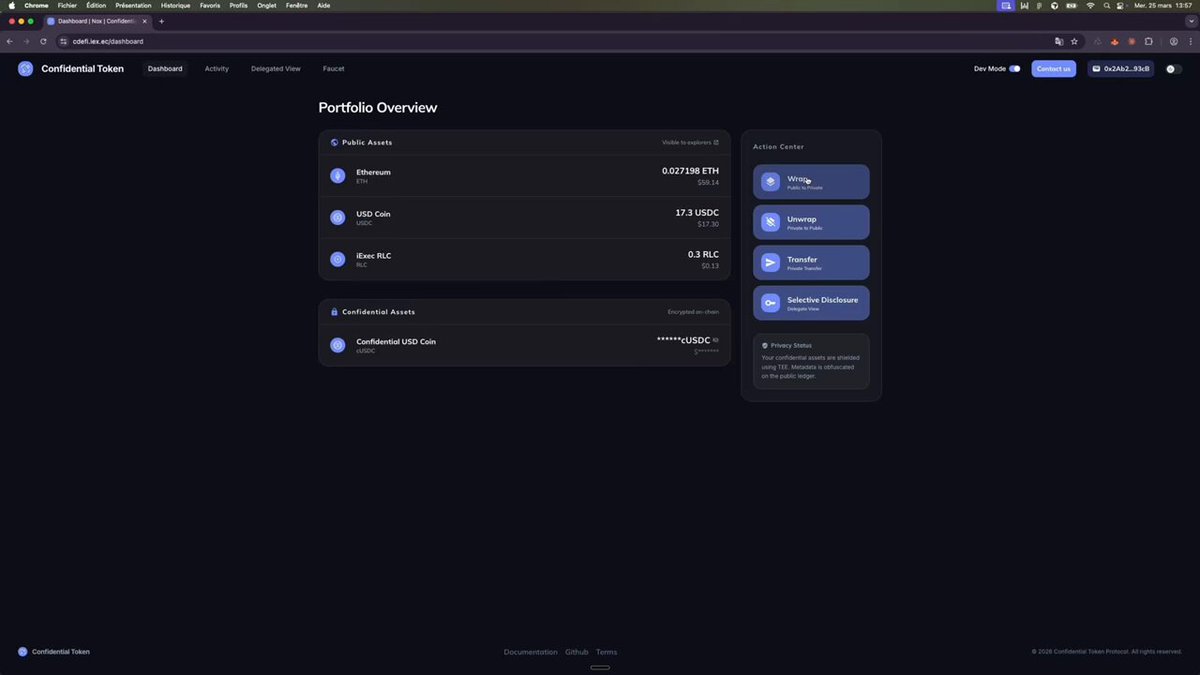Image resolution: width=1200 pixels, height=675 pixels.
Task: Reveal hidden cUSDC balance with eye icon
Action: pos(716,341)
